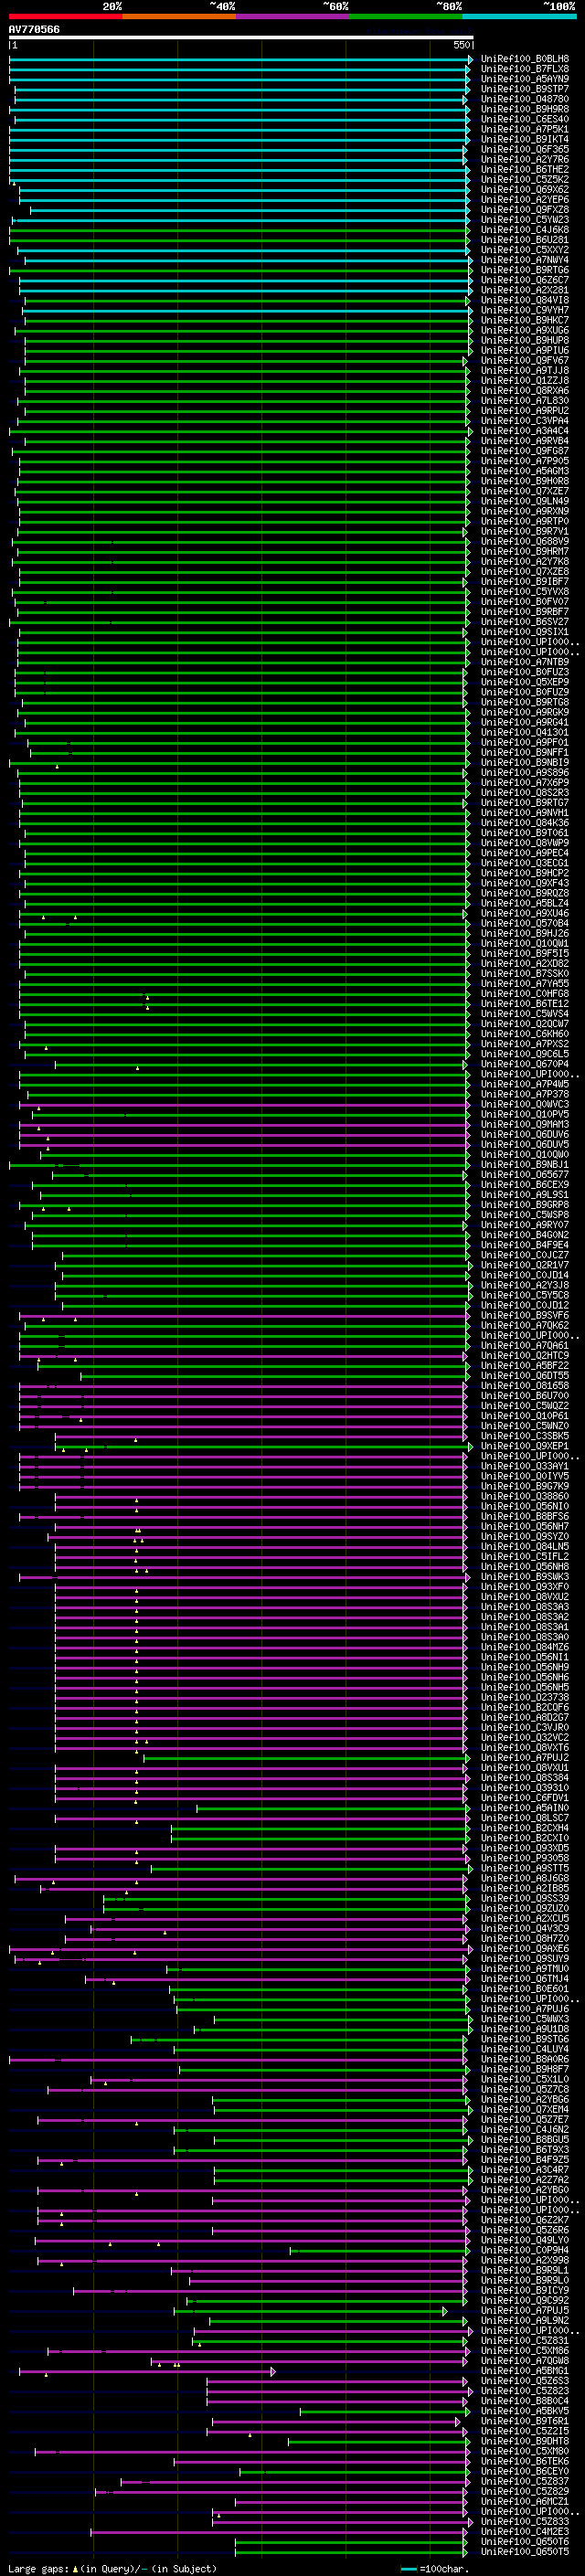Image resolution: width=585 pixels, height=2576 pixels.
Task: Open hit UniRef100_Q9FV67
Action: [524, 360]
